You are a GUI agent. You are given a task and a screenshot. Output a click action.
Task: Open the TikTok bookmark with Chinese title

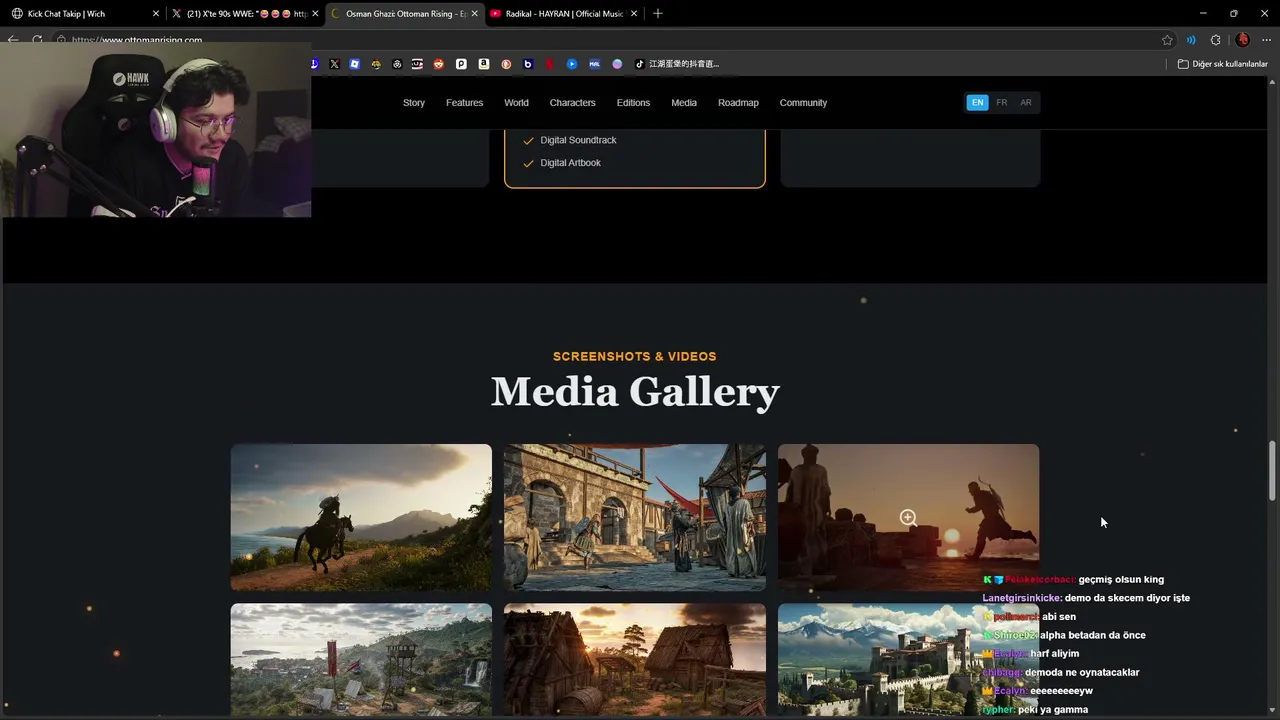point(677,64)
